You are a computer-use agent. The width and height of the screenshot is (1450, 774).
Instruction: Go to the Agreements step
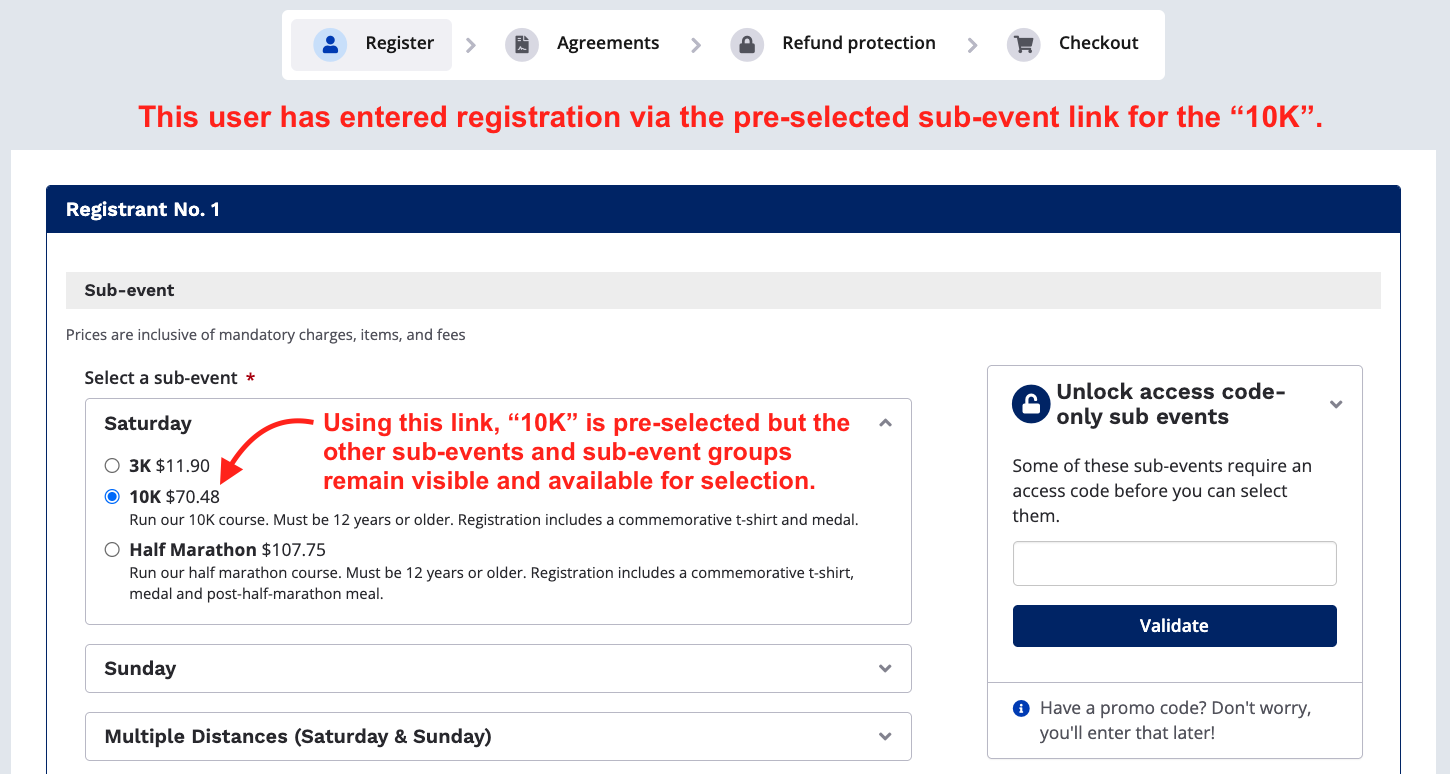coord(608,43)
